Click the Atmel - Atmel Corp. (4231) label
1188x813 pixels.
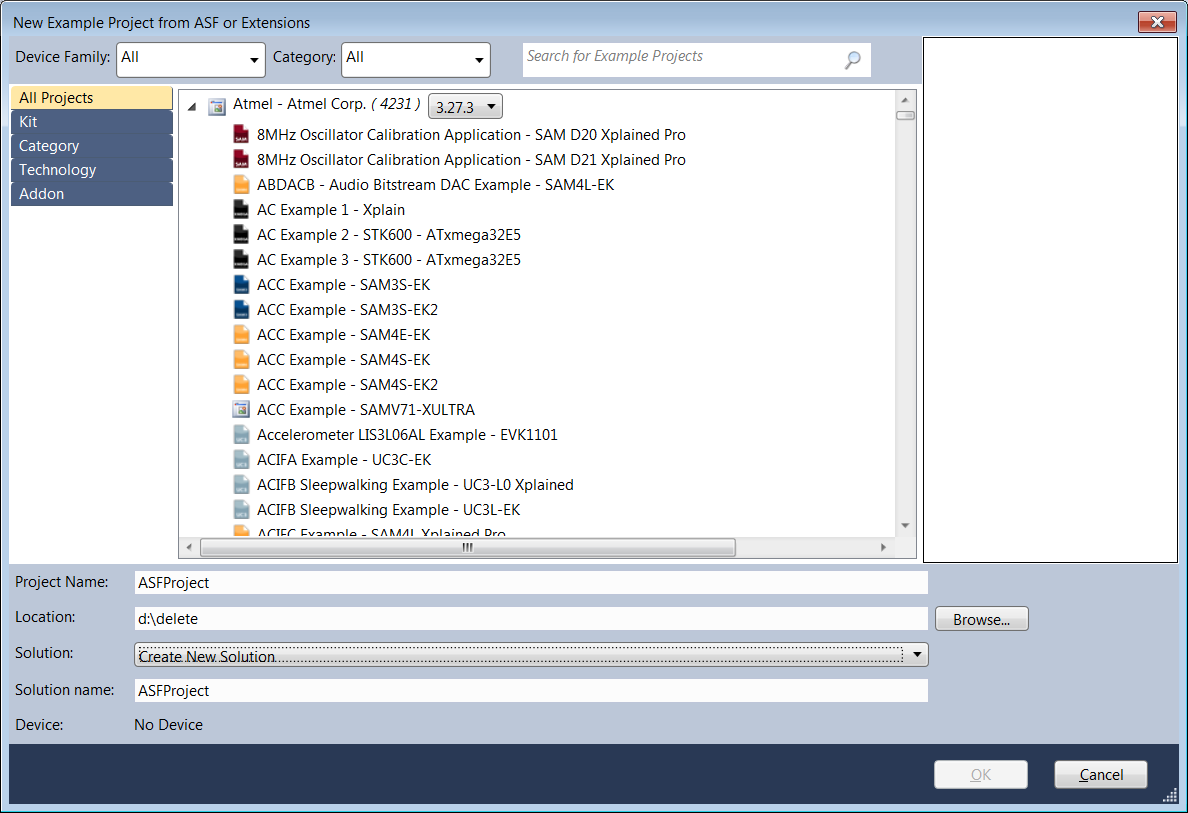click(327, 105)
